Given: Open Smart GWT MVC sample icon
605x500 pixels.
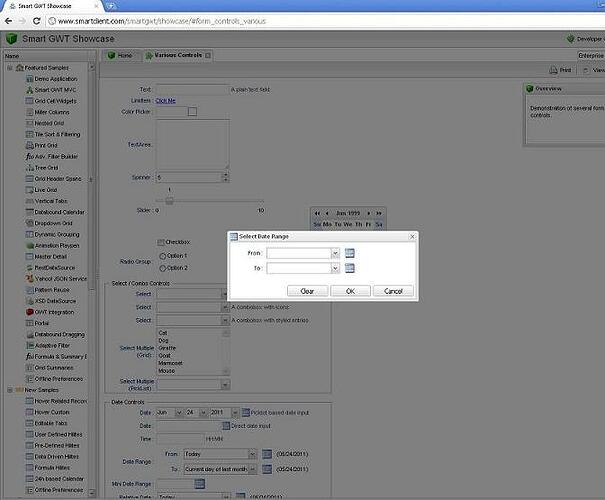Looking at the screenshot, I should [29, 90].
